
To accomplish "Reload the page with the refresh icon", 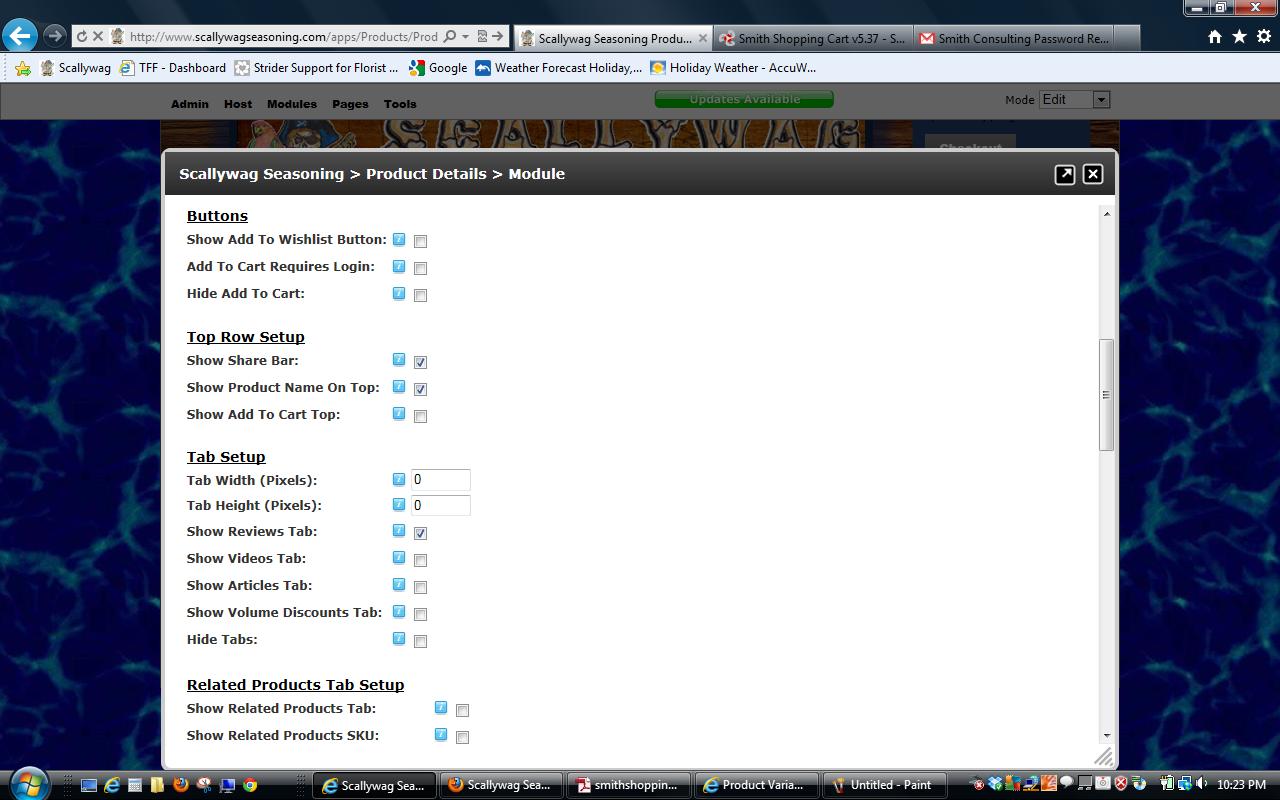I will pyautogui.click(x=82, y=36).
